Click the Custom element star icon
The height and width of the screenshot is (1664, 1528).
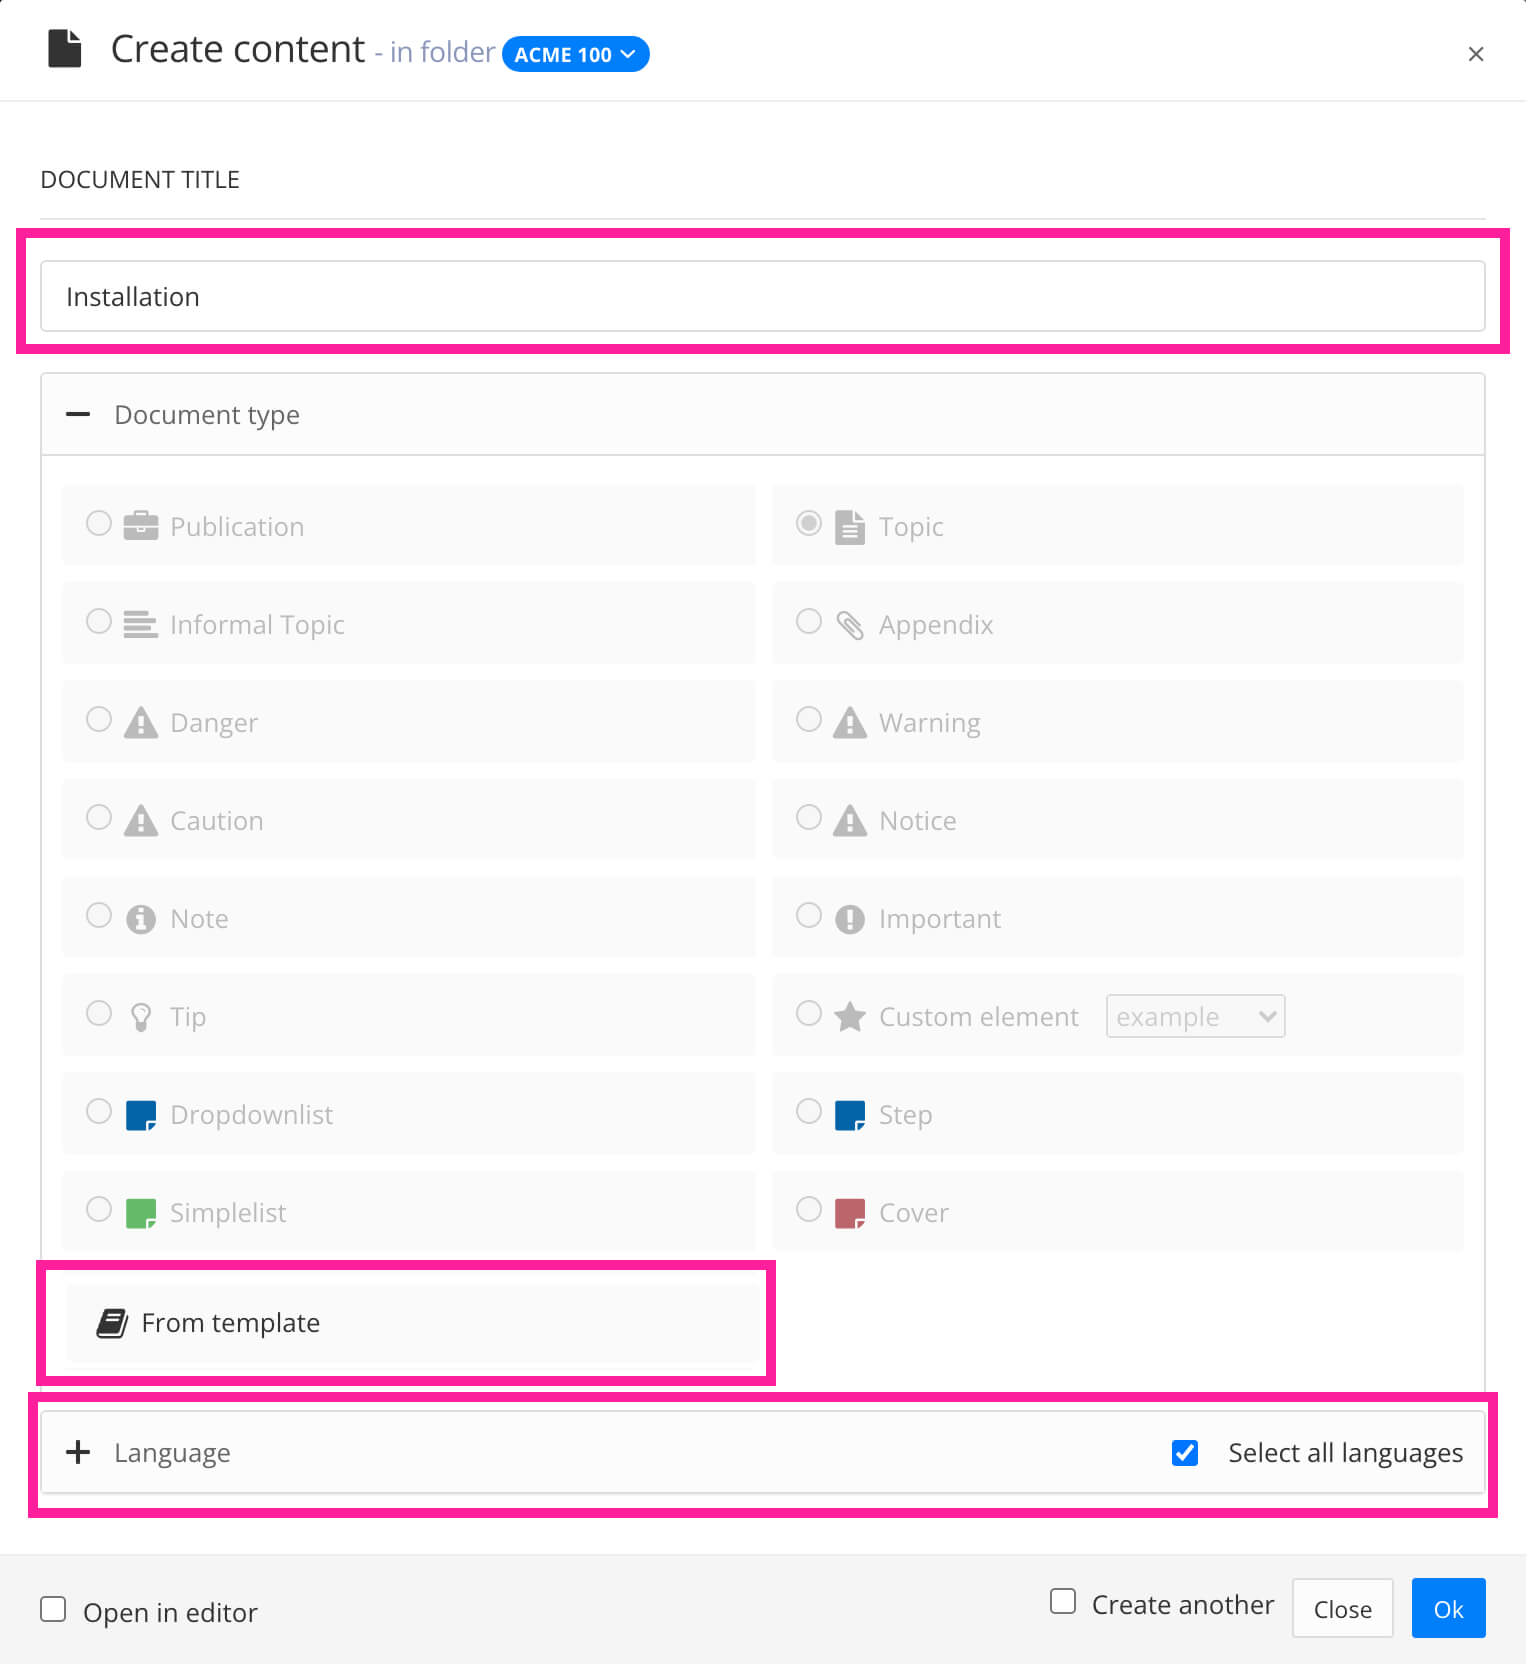(850, 1014)
